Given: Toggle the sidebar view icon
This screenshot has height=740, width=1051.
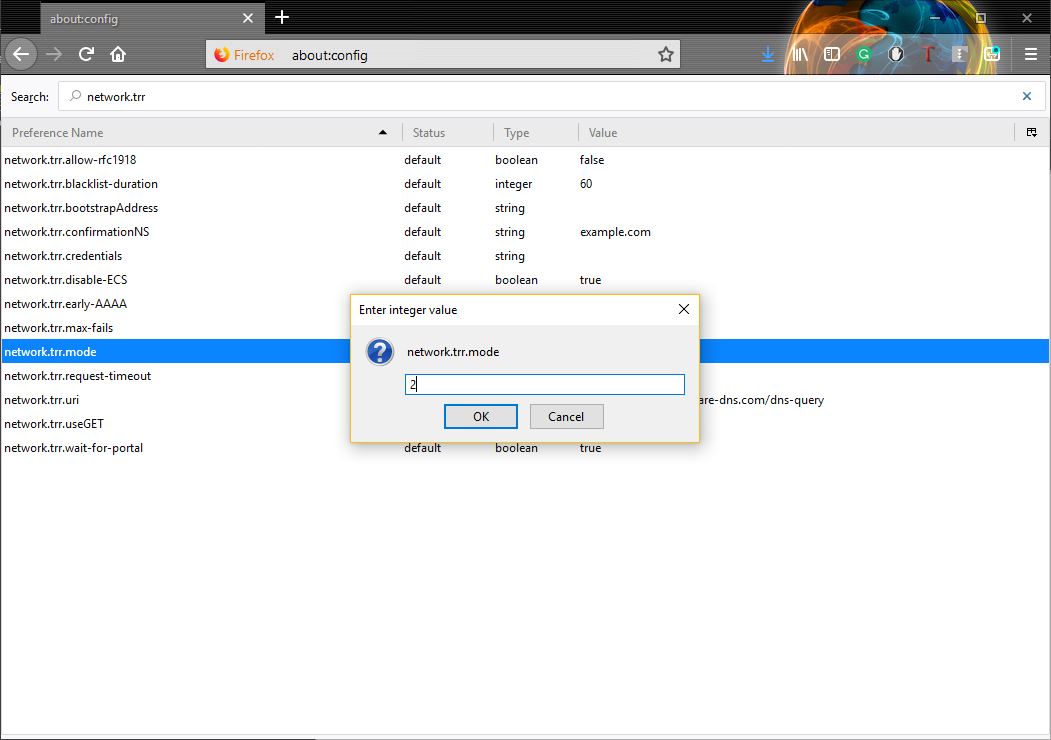Looking at the screenshot, I should click(x=831, y=55).
